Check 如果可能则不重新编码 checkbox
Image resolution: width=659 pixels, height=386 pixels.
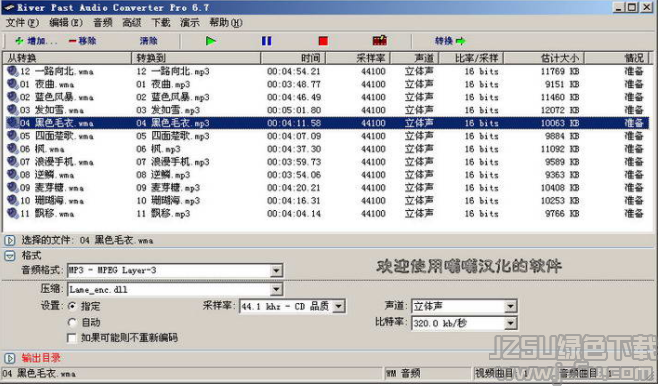[72, 338]
